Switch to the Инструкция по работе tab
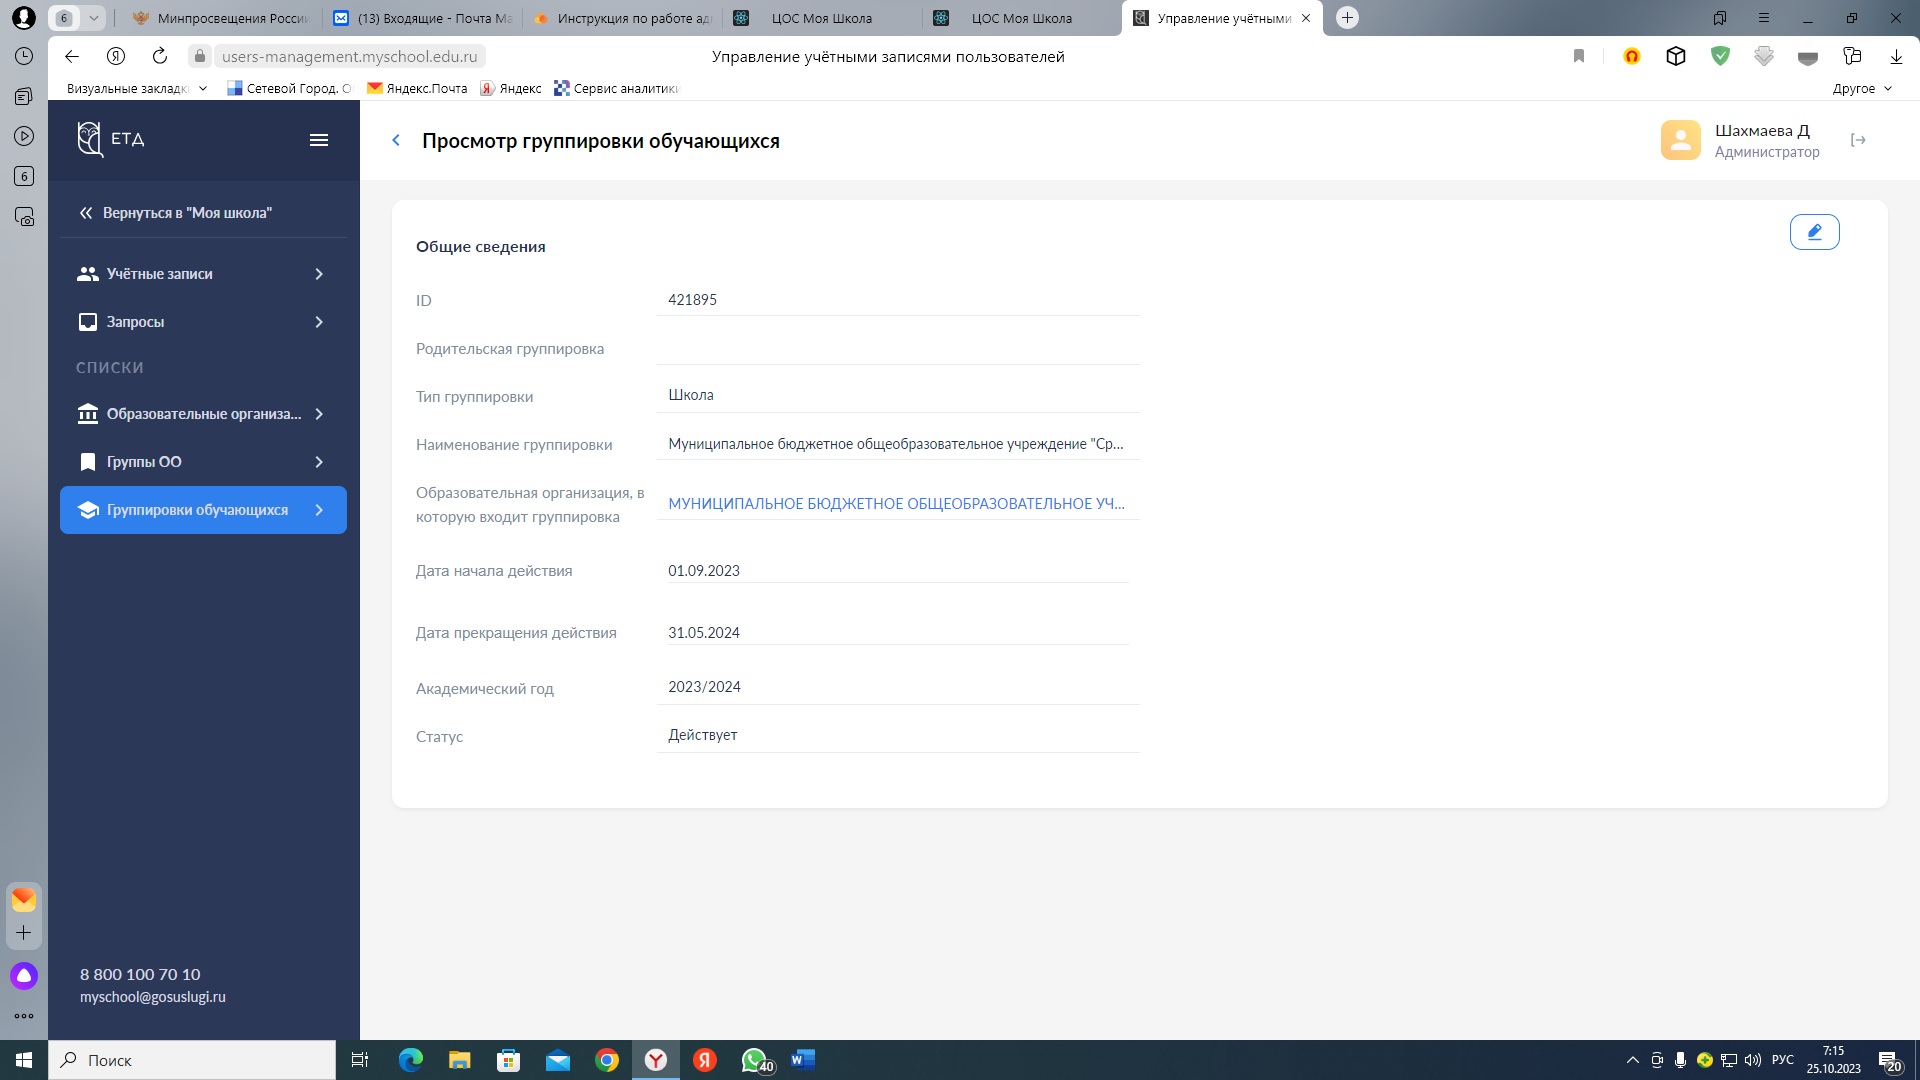The width and height of the screenshot is (1920, 1080). pos(624,18)
